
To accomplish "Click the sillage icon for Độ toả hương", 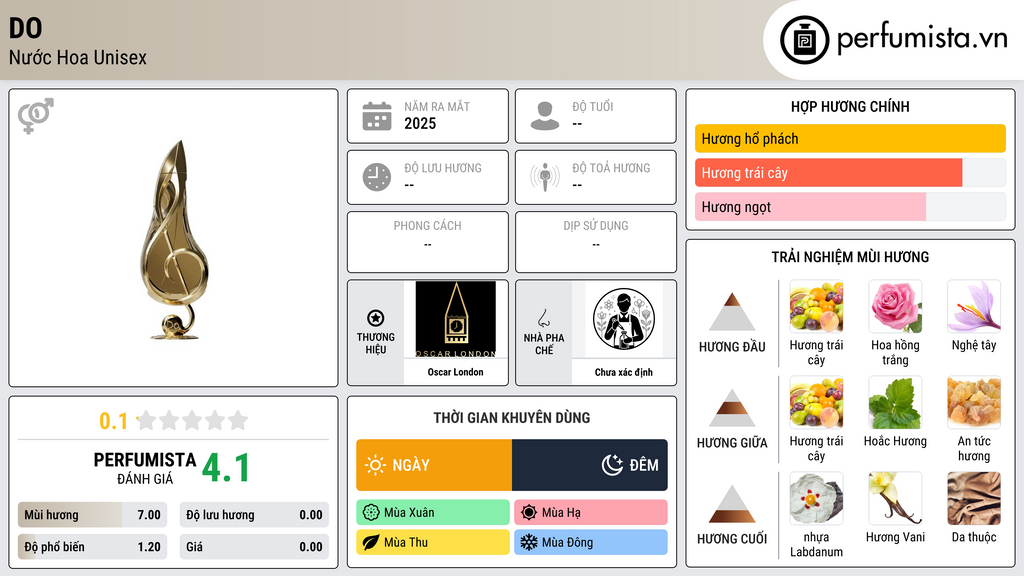I will (x=545, y=177).
